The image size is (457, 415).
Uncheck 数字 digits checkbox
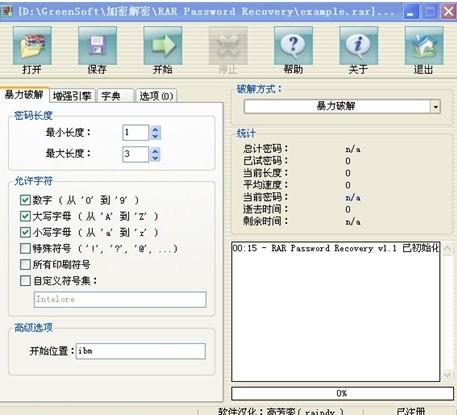pyautogui.click(x=25, y=200)
